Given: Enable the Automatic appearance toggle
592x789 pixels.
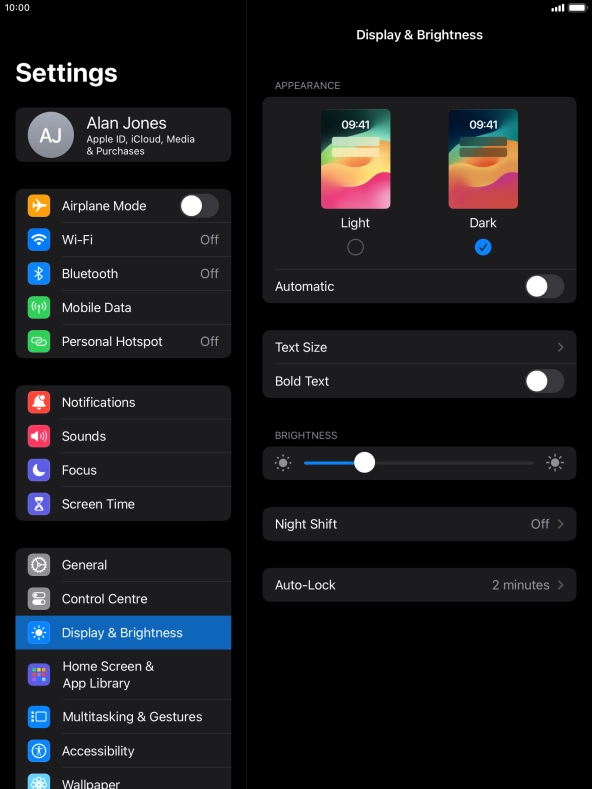Looking at the screenshot, I should (x=545, y=286).
